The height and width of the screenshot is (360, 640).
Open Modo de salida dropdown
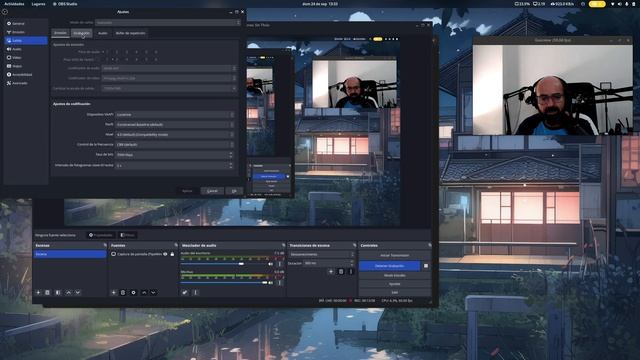click(x=167, y=22)
